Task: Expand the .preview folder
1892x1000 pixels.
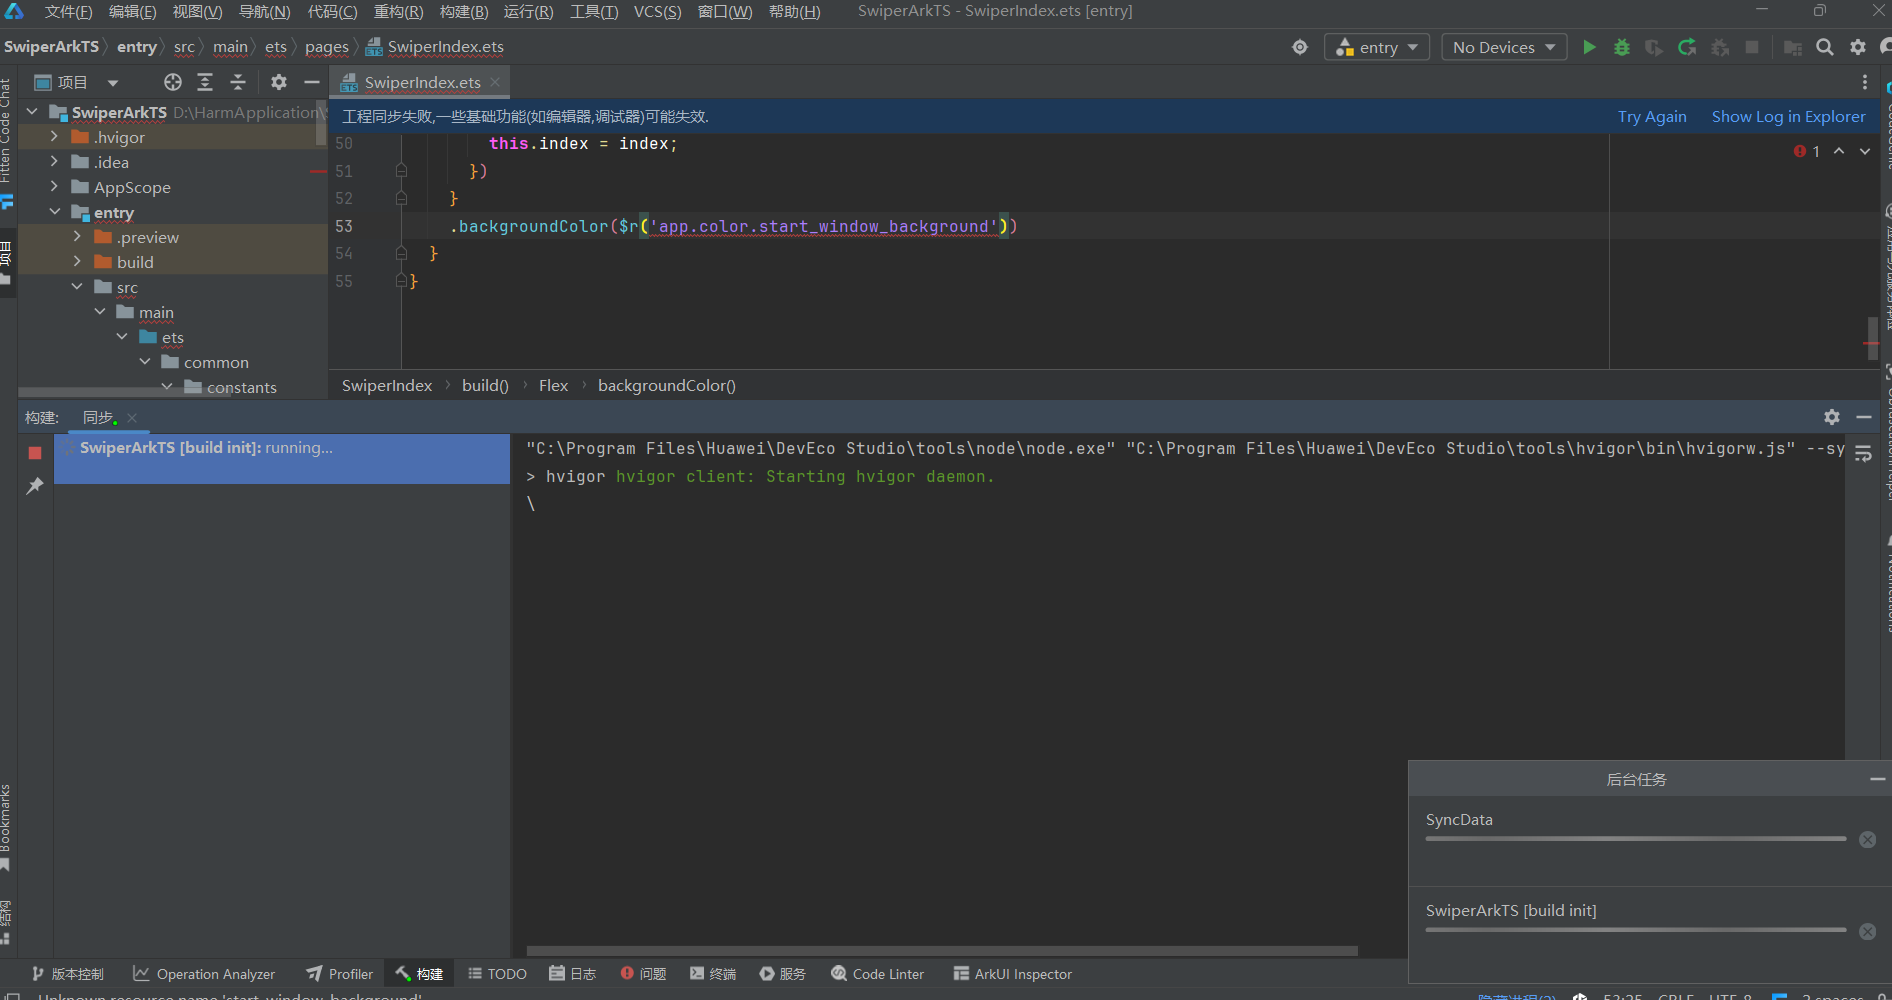Action: [77, 237]
